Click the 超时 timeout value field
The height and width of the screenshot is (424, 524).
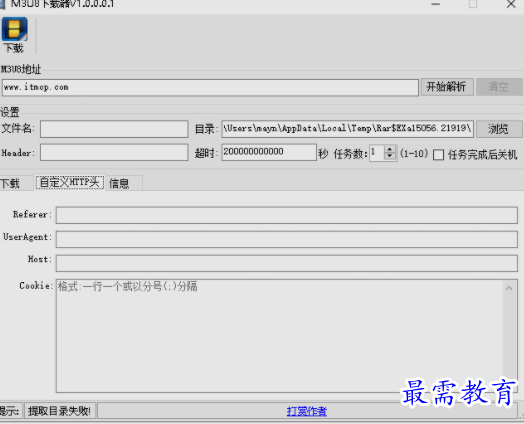(x=269, y=152)
